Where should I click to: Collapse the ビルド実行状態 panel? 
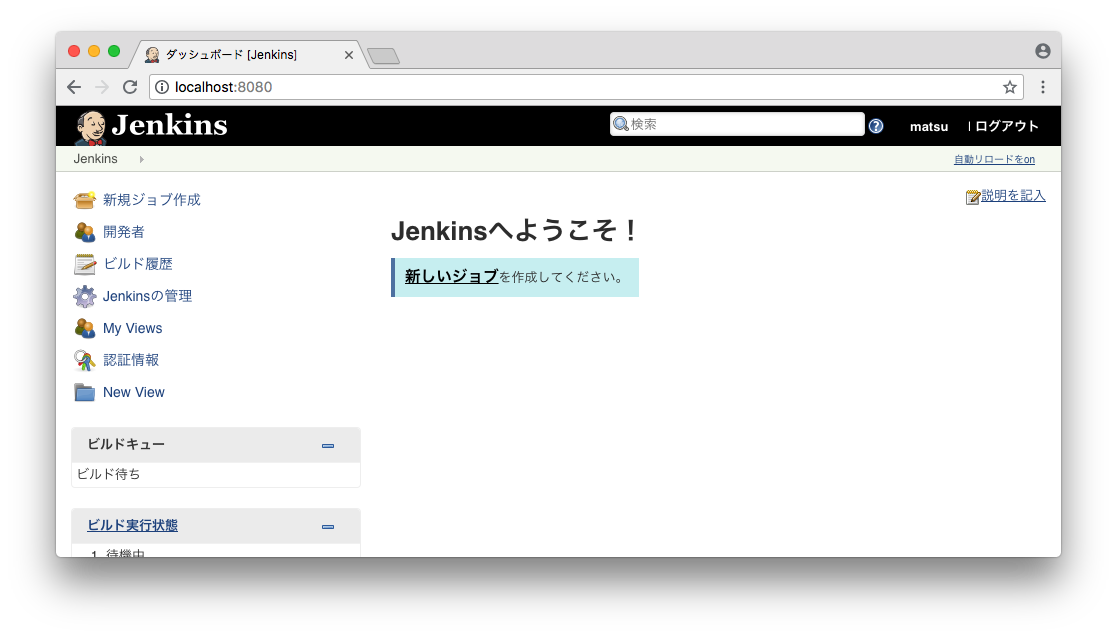click(x=328, y=526)
